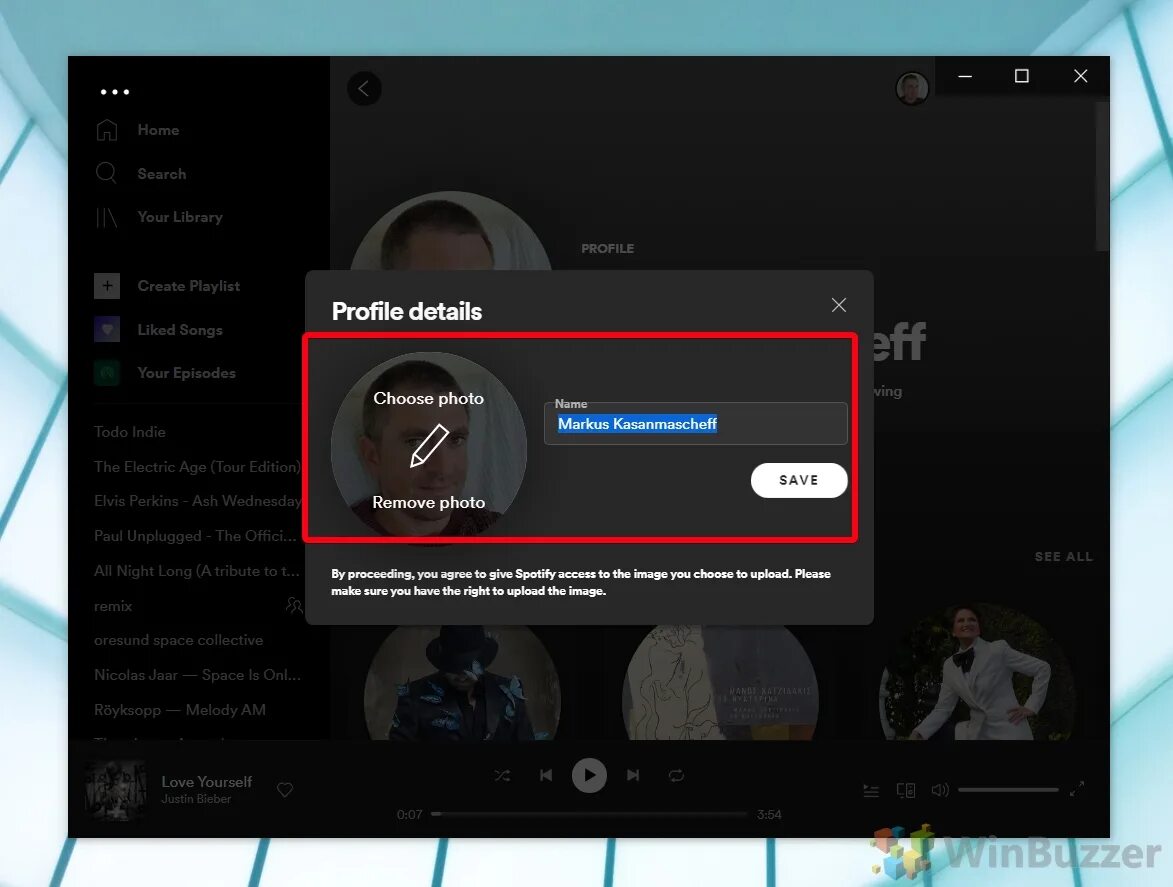Mute the volume speaker icon
The height and width of the screenshot is (887, 1173).
(x=940, y=790)
